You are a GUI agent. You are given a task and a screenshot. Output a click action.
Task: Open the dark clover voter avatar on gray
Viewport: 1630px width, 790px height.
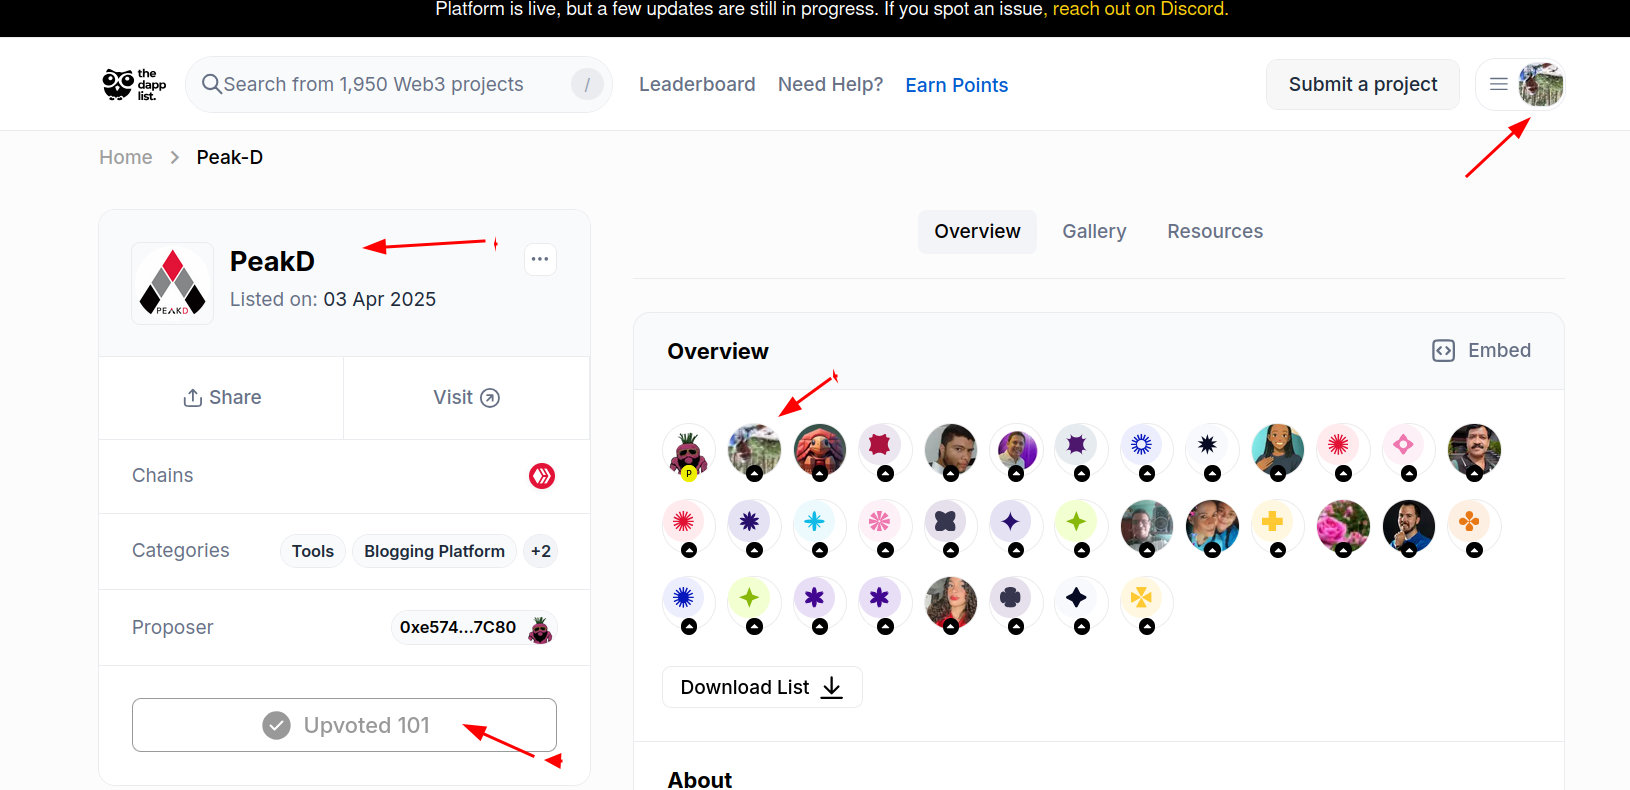(1016, 604)
